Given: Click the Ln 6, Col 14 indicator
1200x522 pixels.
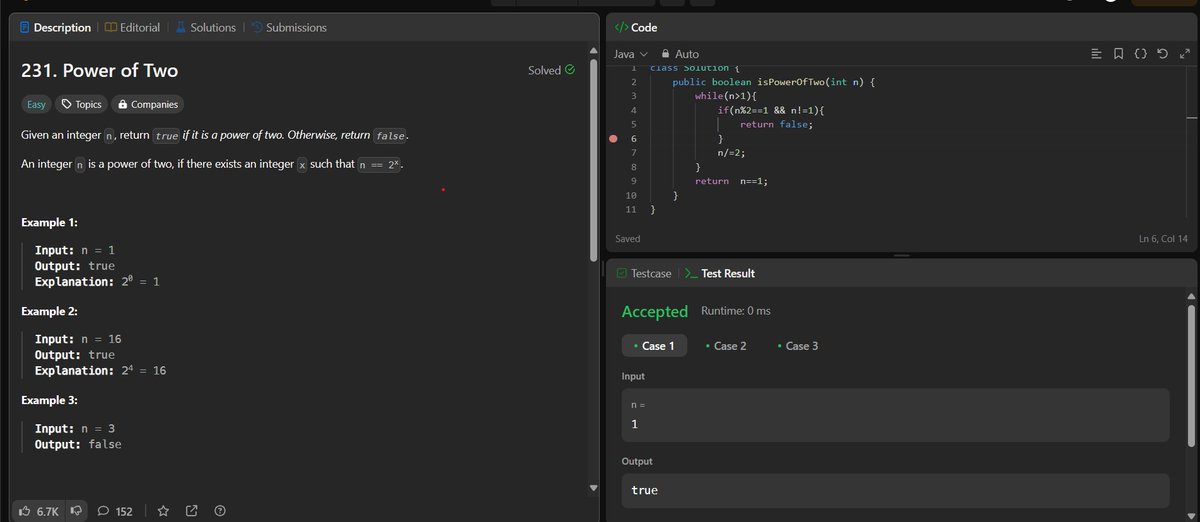Looking at the screenshot, I should pos(1162,239).
